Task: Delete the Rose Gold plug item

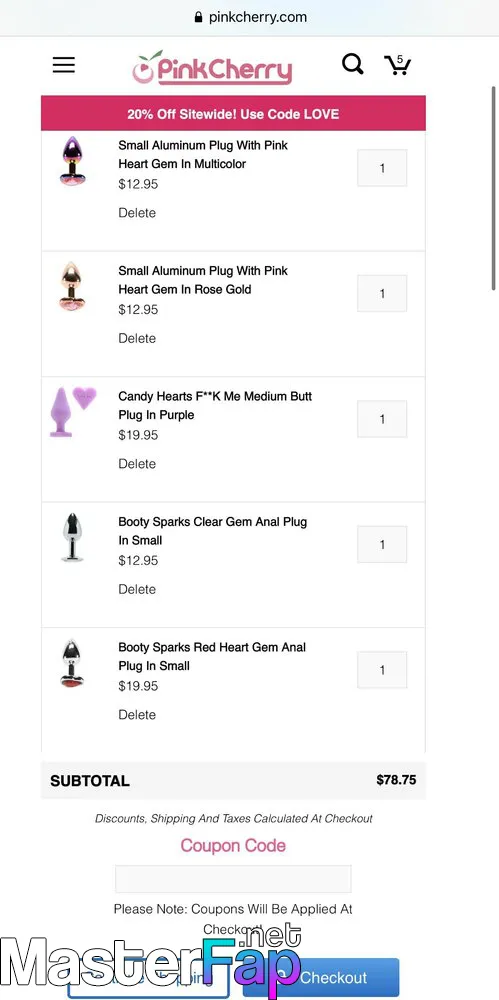Action: pos(137,339)
